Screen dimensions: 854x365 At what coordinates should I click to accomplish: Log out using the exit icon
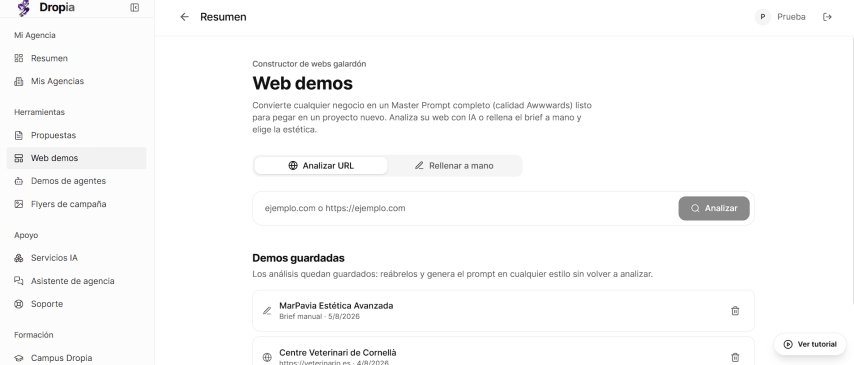coord(827,17)
